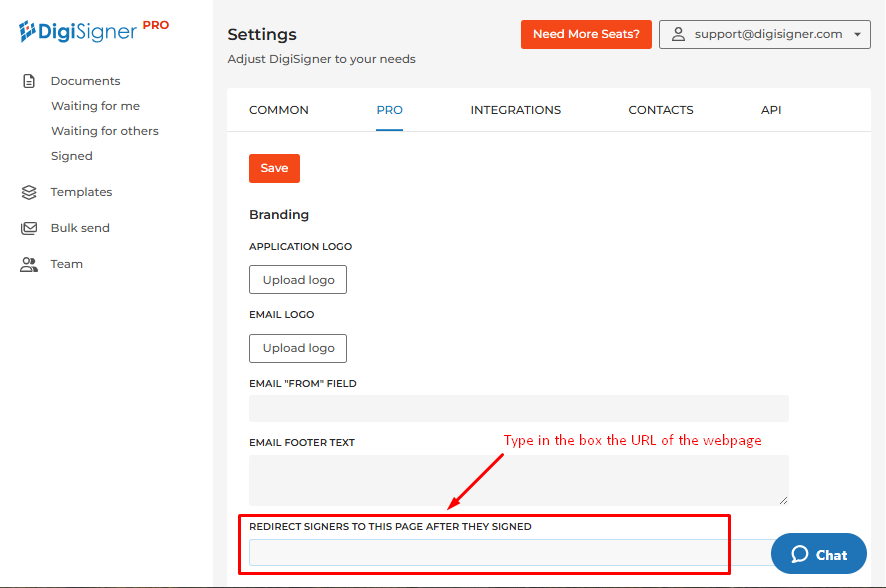Click the user avatar icon beside the email

pos(678,34)
